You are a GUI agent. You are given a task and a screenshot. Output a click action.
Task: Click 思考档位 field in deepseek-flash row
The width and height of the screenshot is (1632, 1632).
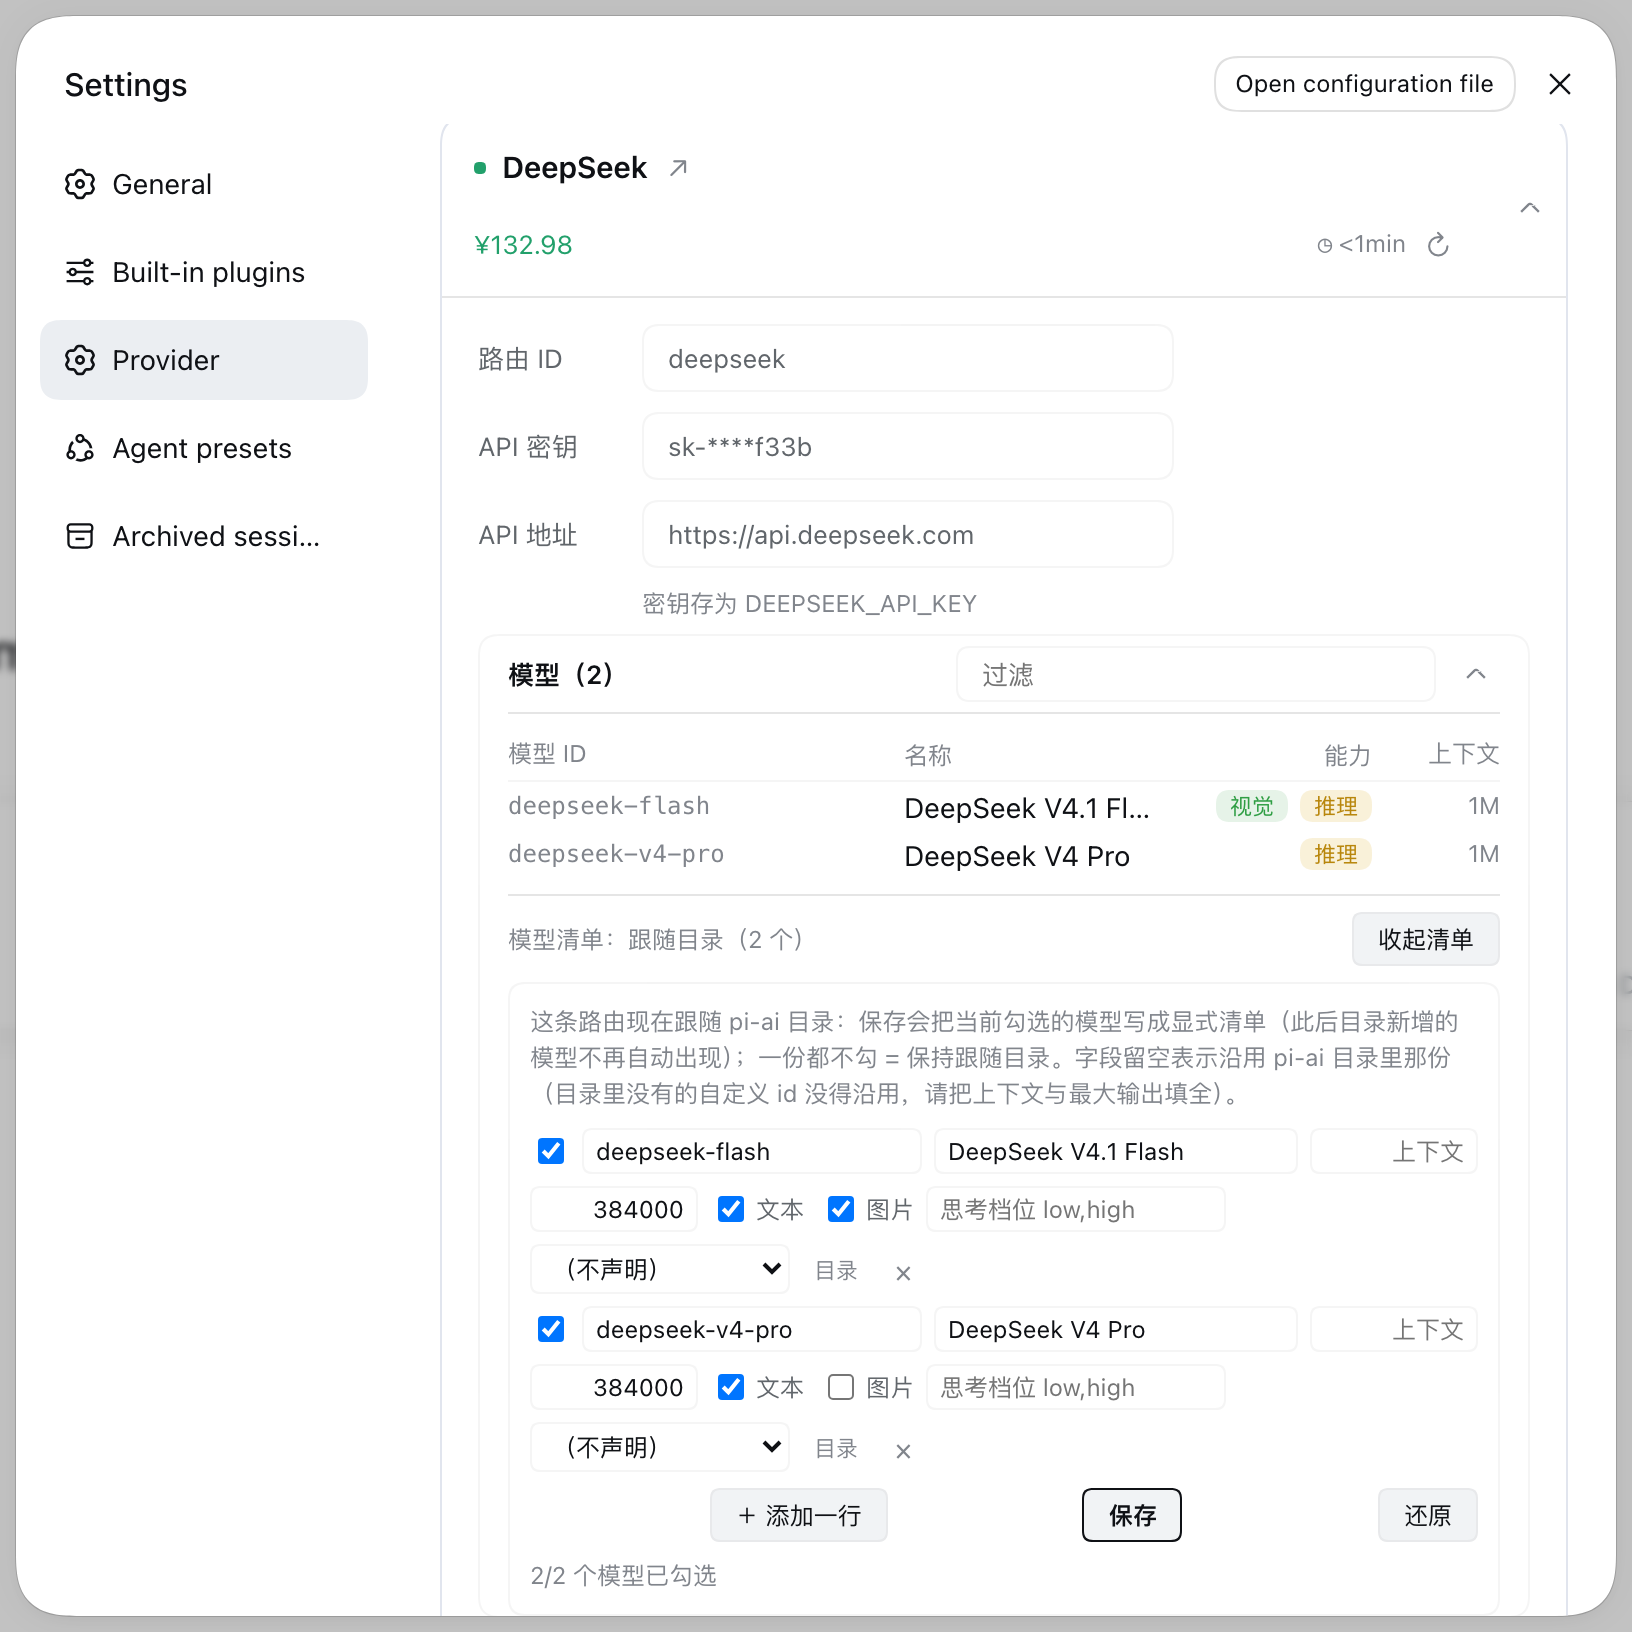(x=1076, y=1209)
